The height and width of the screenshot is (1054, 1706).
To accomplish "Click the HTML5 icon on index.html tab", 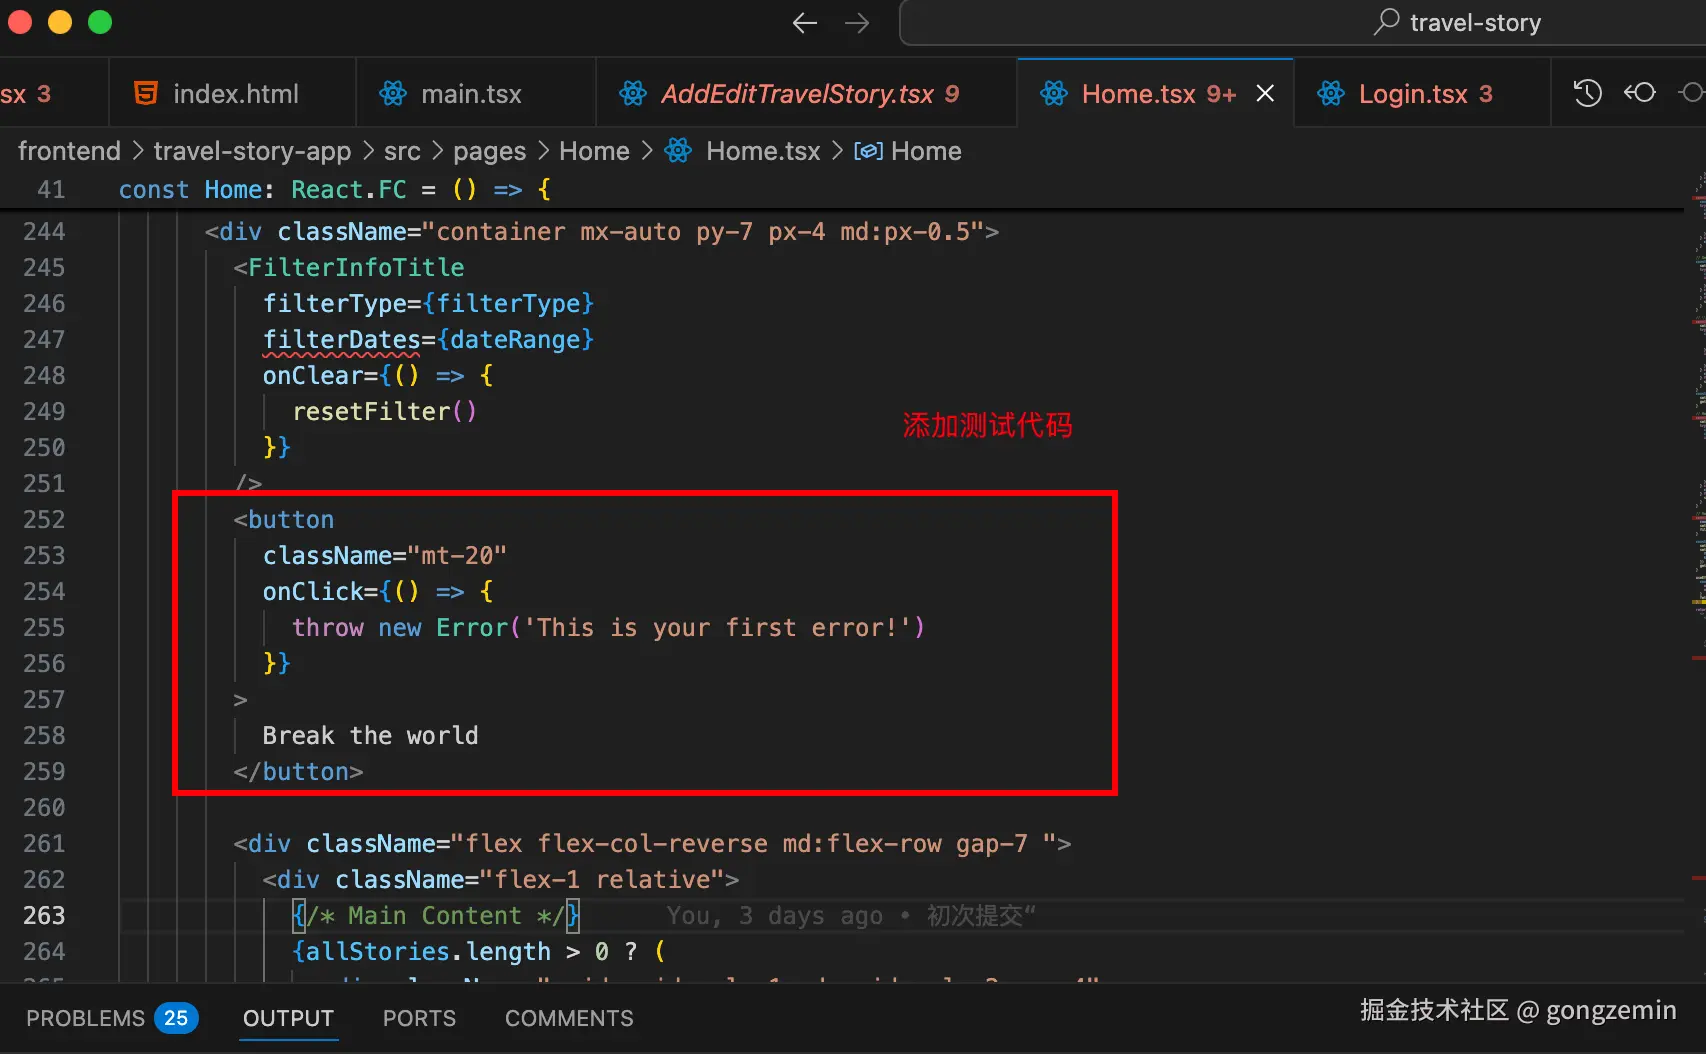I will click(x=146, y=94).
